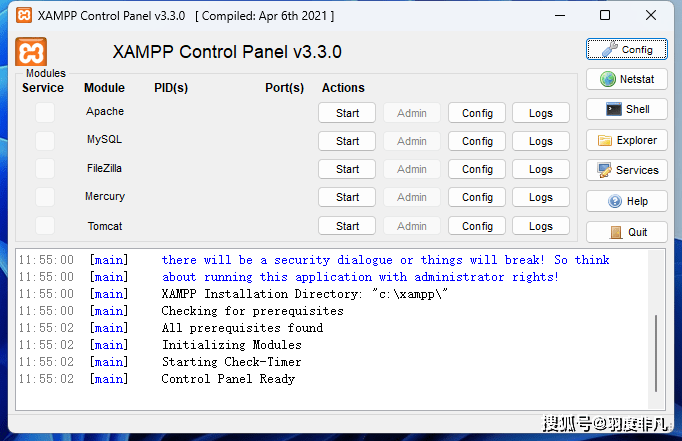The width and height of the screenshot is (682, 441).
Task: Launch Netstat via the globe icon
Action: [626, 79]
